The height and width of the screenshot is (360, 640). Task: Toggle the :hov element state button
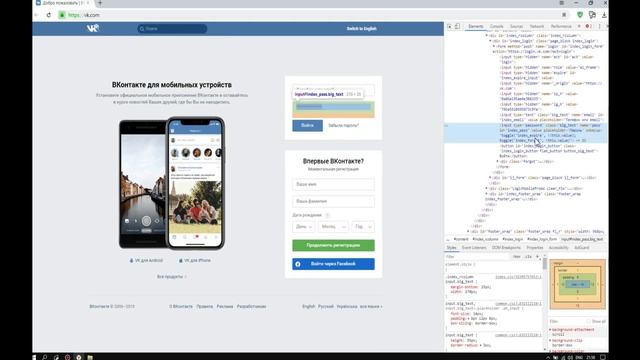[516, 257]
